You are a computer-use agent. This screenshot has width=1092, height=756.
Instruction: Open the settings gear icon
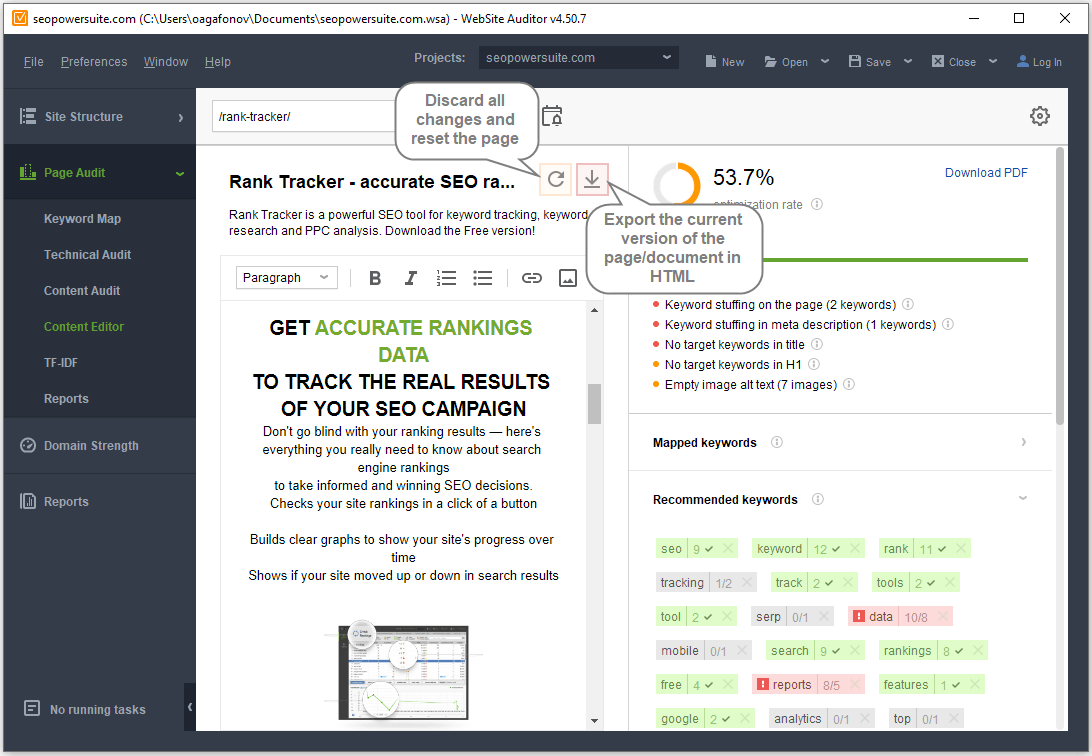tap(1040, 116)
